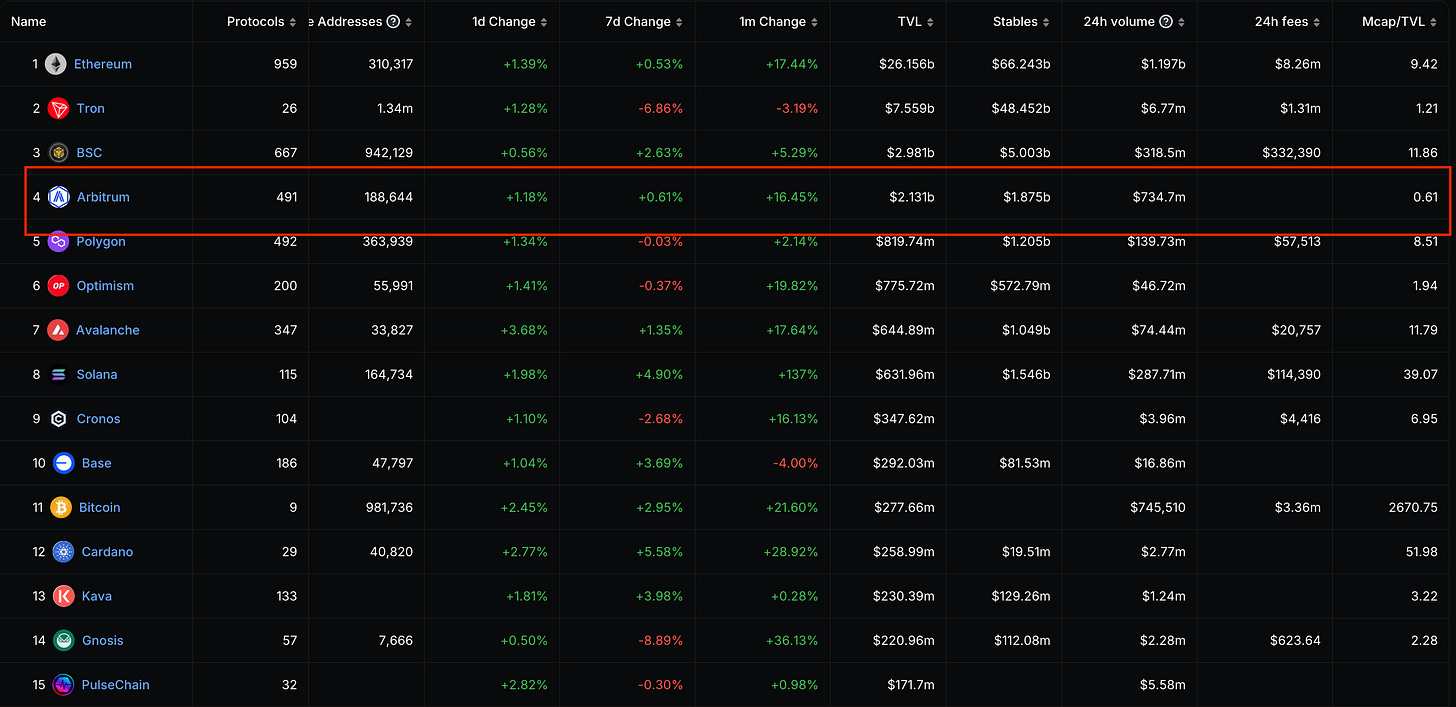Click the Optimism chain logo
Screen dimensions: 1456x707
click(58, 286)
